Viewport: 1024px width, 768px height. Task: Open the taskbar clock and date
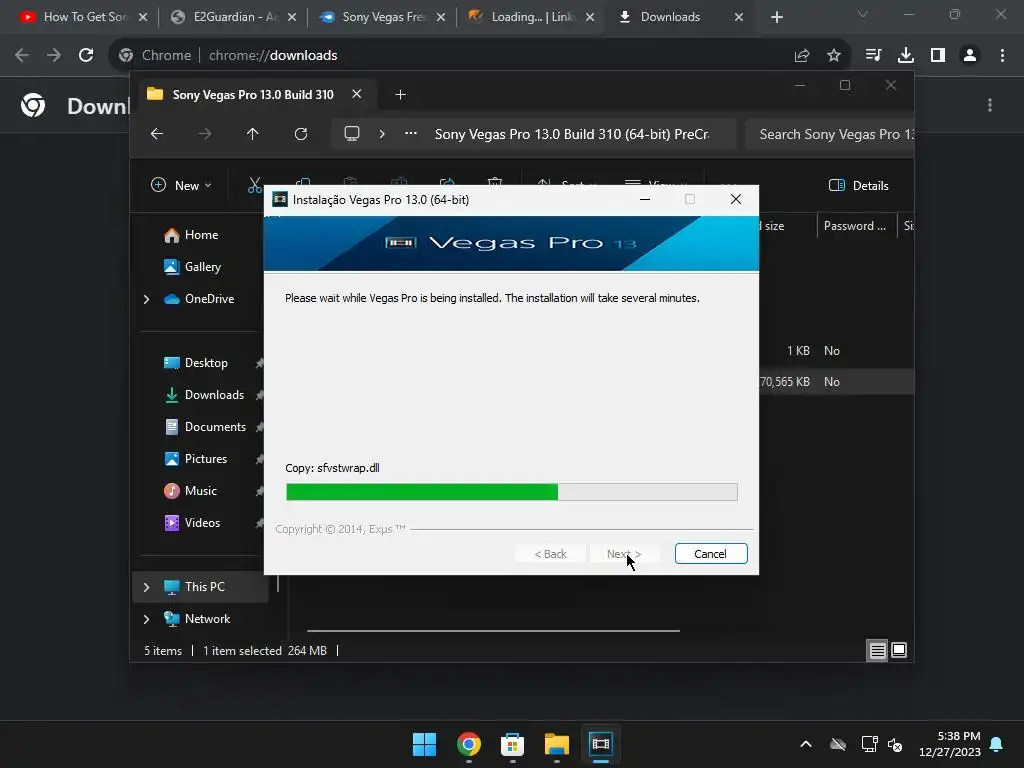pyautogui.click(x=950, y=744)
